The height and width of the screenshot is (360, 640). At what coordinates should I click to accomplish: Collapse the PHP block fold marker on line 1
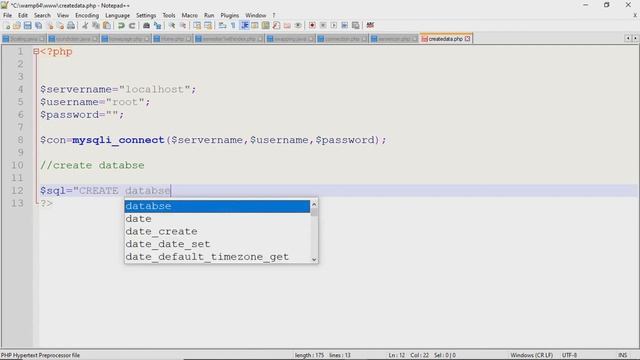(x=36, y=51)
